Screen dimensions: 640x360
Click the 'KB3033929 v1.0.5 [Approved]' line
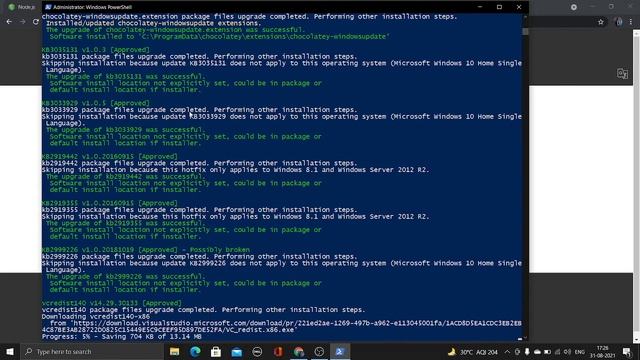click(96, 103)
